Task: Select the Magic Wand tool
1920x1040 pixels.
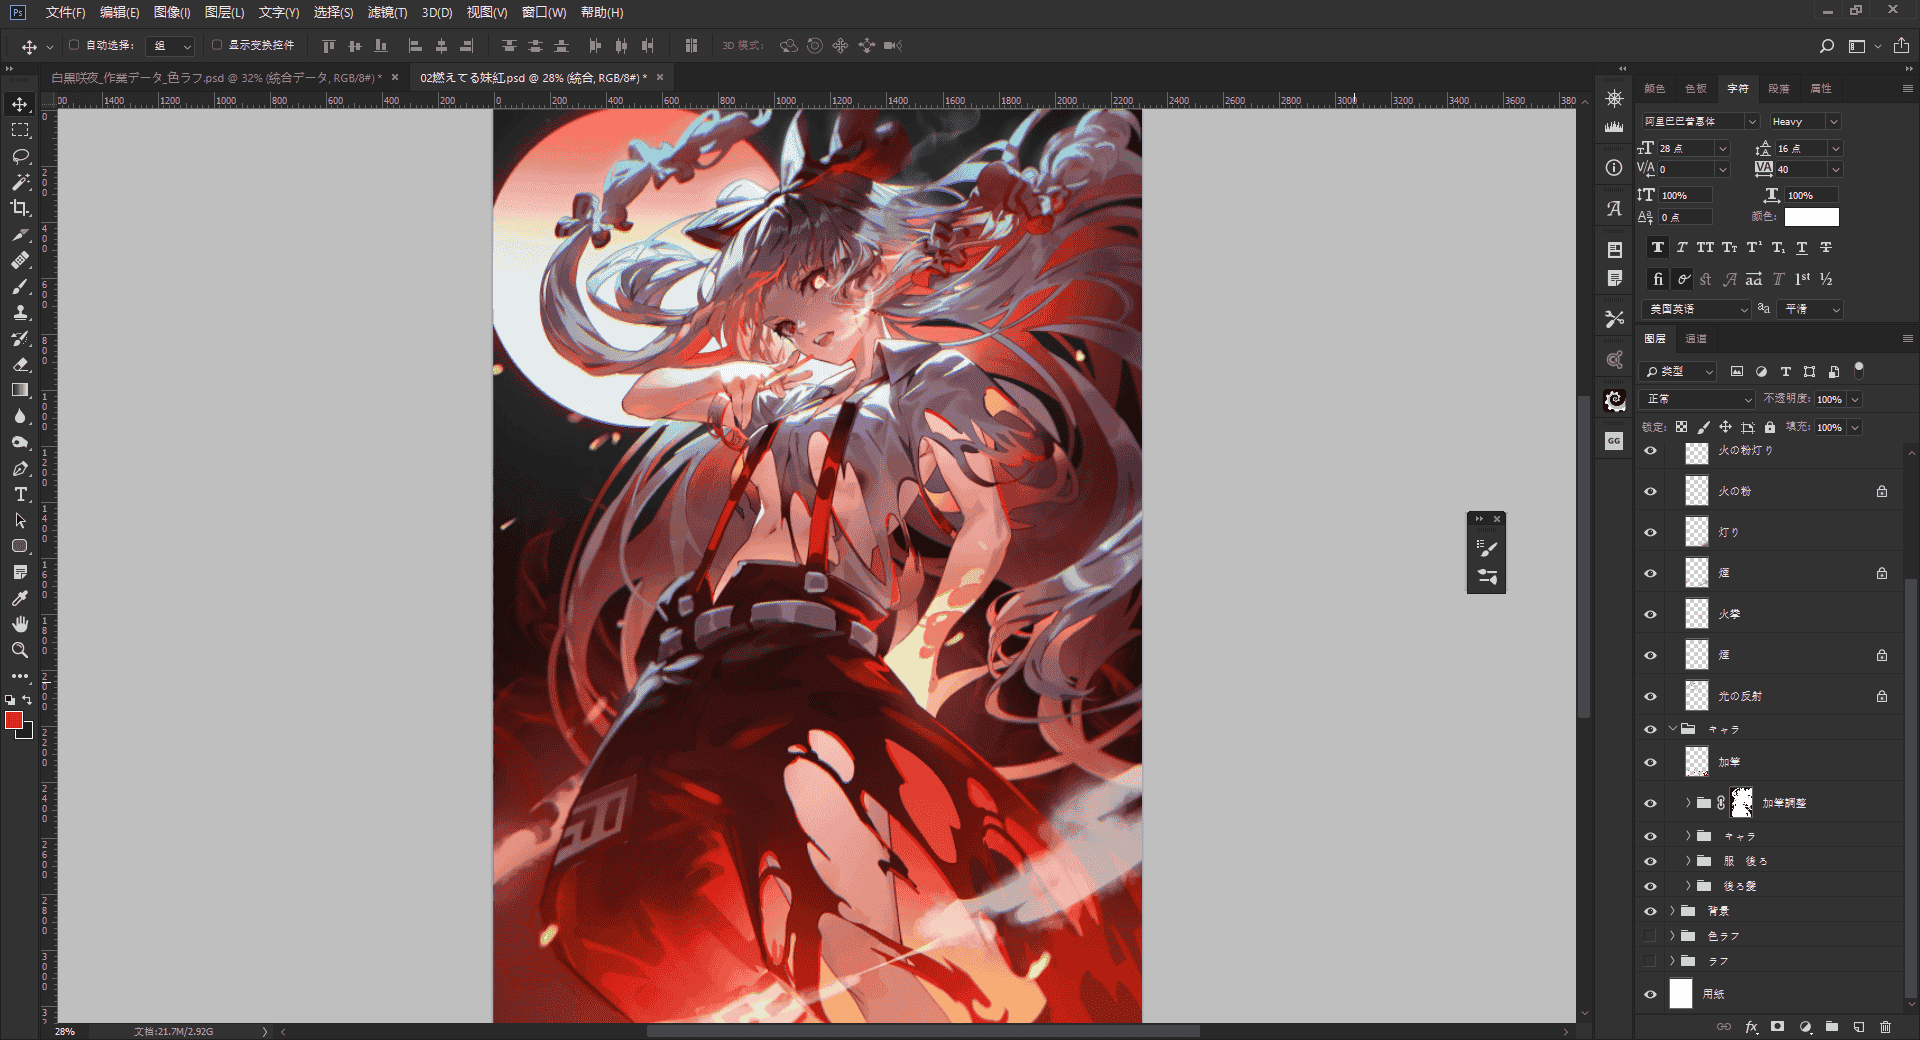Action: [x=20, y=182]
